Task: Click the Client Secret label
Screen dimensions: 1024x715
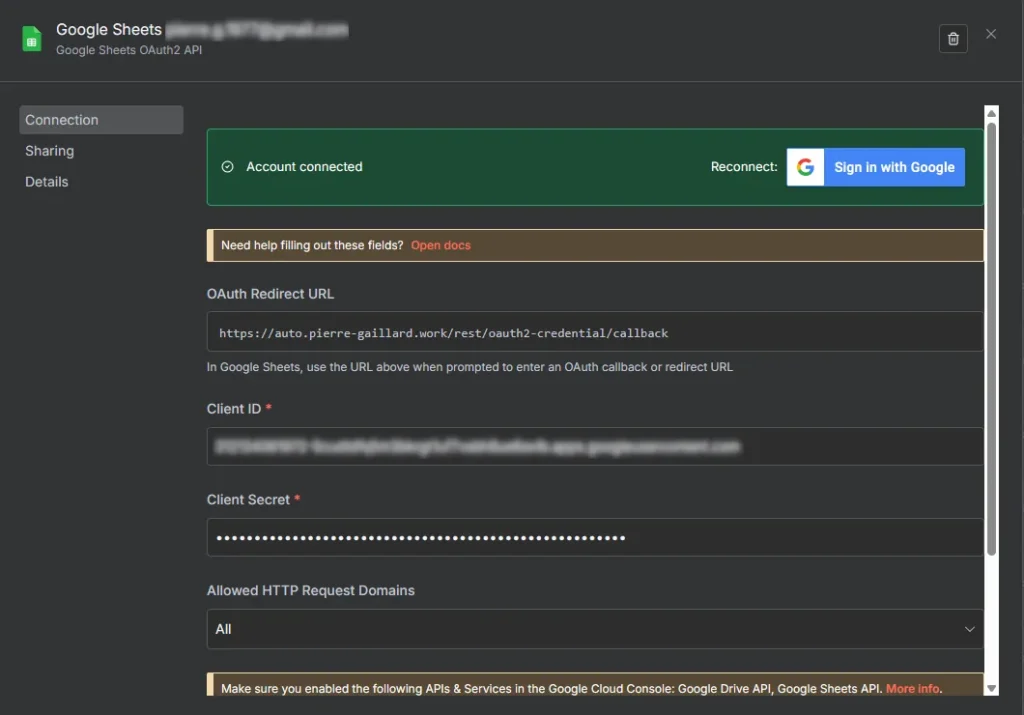Action: (248, 500)
